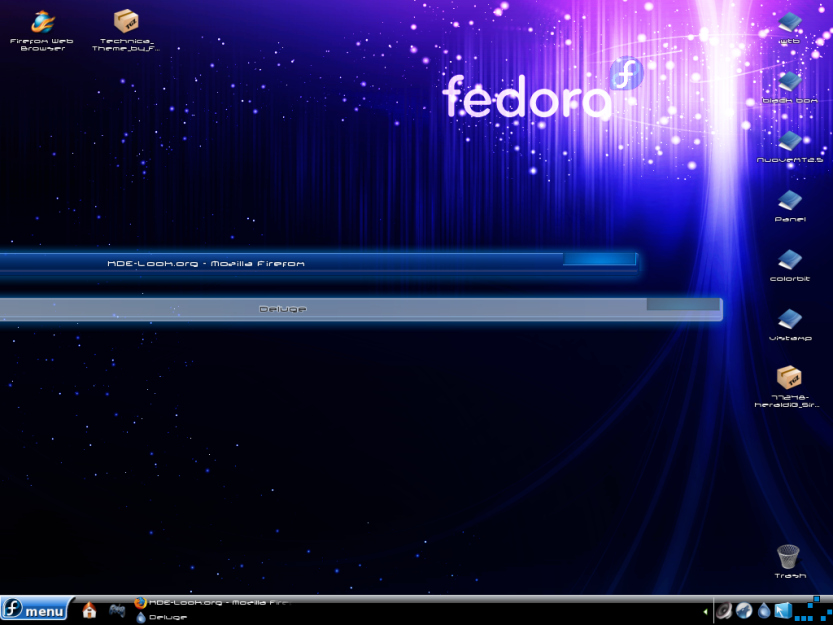Click the gamepad launcher icon in panel

[x=117, y=610]
